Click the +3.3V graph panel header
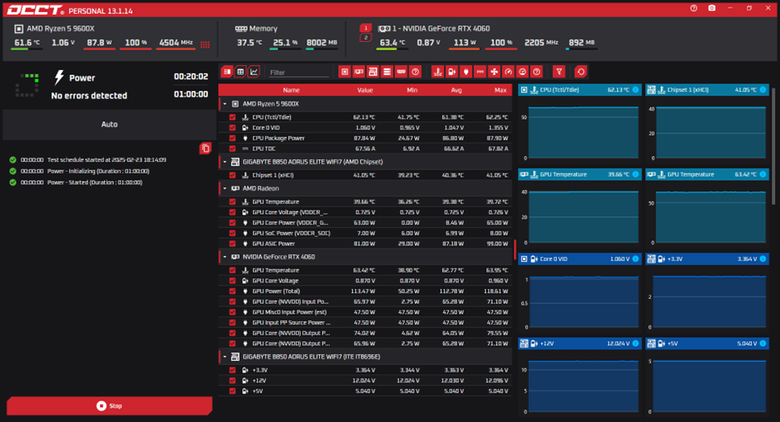780x422 pixels. (x=707, y=259)
